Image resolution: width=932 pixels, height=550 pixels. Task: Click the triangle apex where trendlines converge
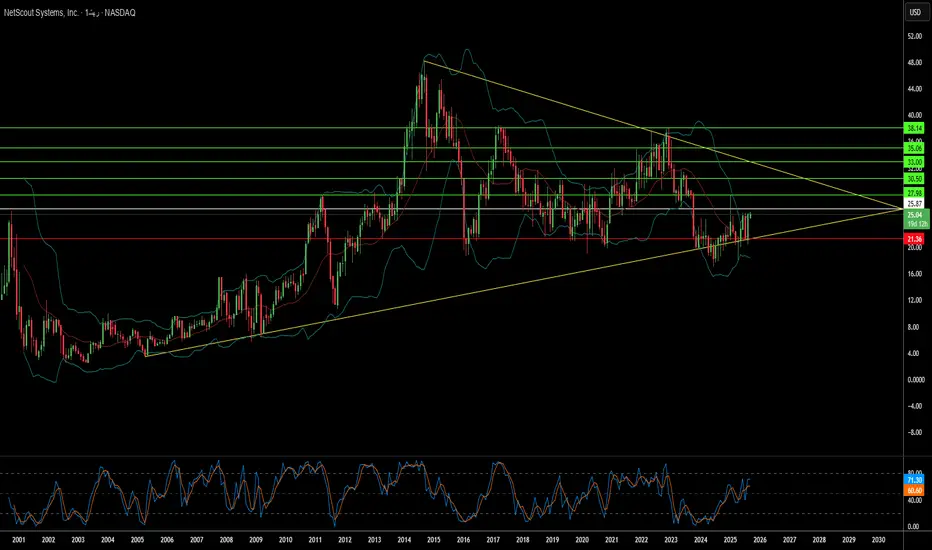[899, 209]
